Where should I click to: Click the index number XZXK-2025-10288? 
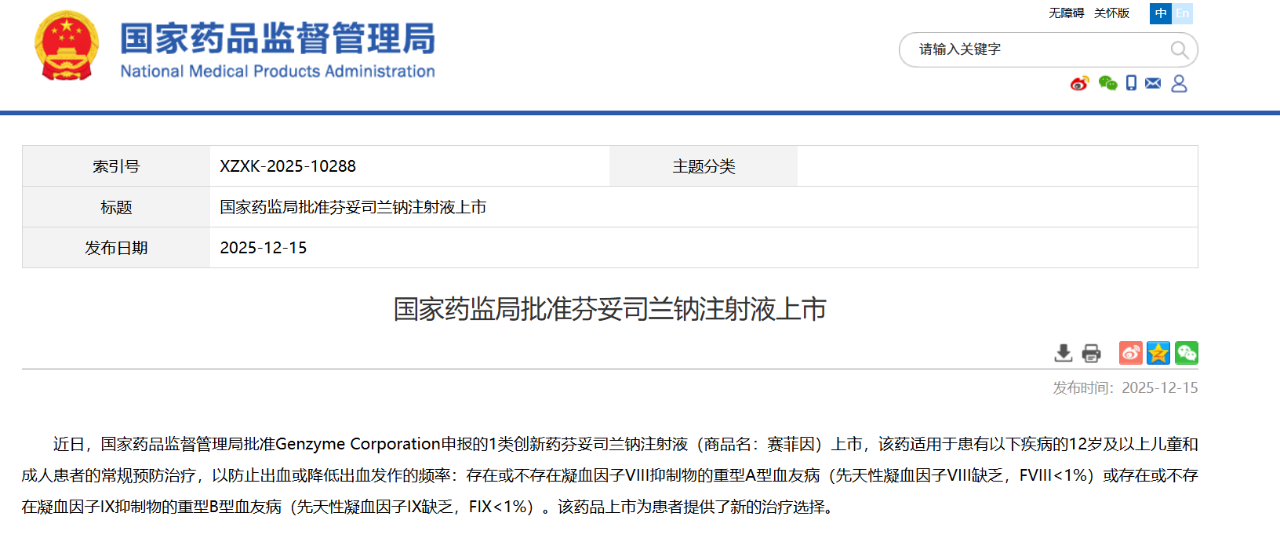[288, 166]
